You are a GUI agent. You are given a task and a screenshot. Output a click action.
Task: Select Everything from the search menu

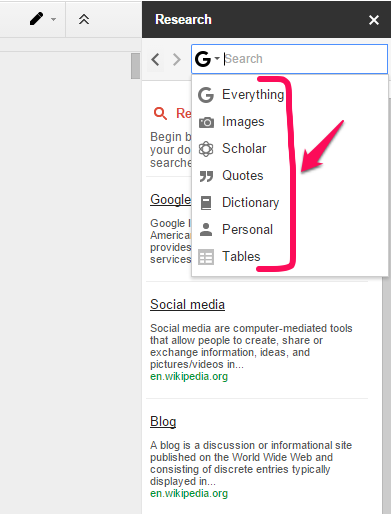[x=241, y=95]
